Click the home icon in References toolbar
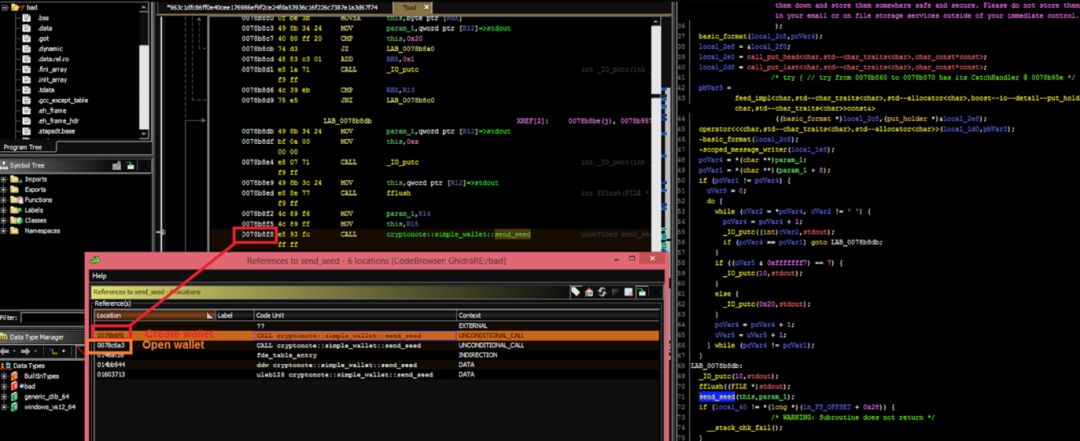 pos(589,292)
